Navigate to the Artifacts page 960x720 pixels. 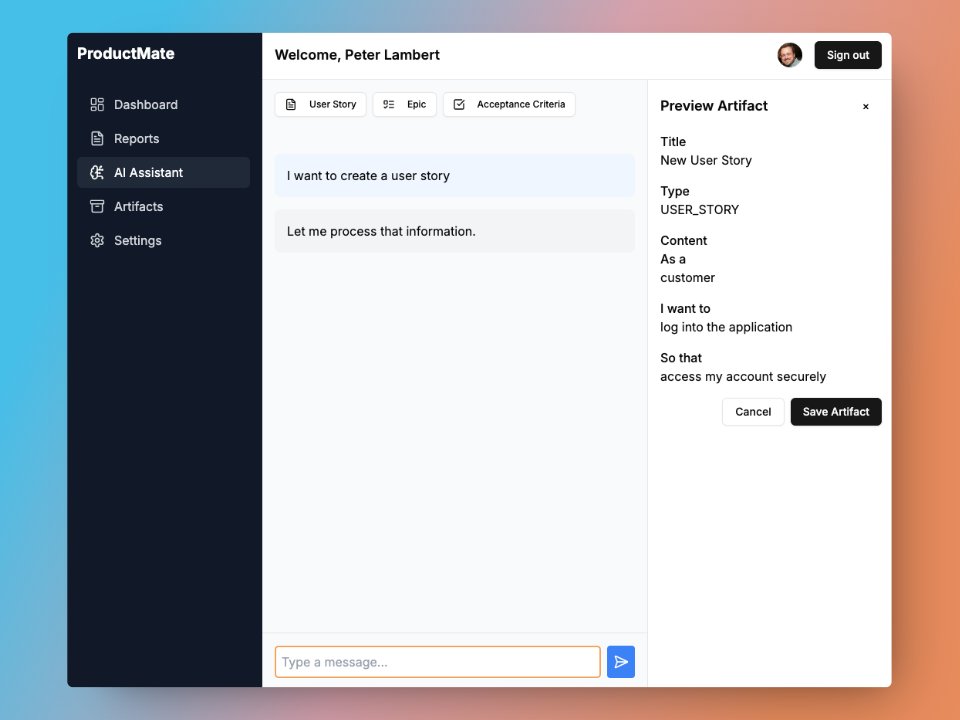138,206
